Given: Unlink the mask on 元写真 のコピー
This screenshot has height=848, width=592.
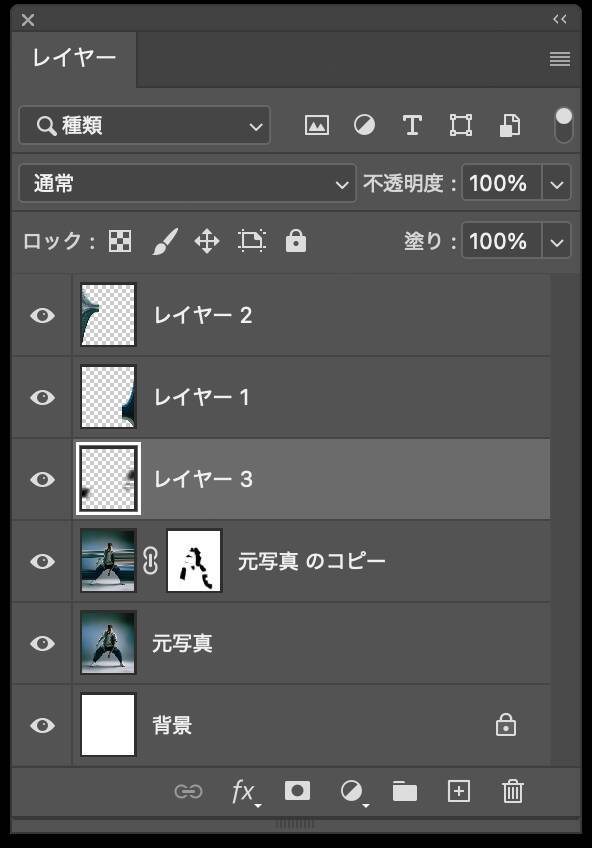Looking at the screenshot, I should point(150,561).
